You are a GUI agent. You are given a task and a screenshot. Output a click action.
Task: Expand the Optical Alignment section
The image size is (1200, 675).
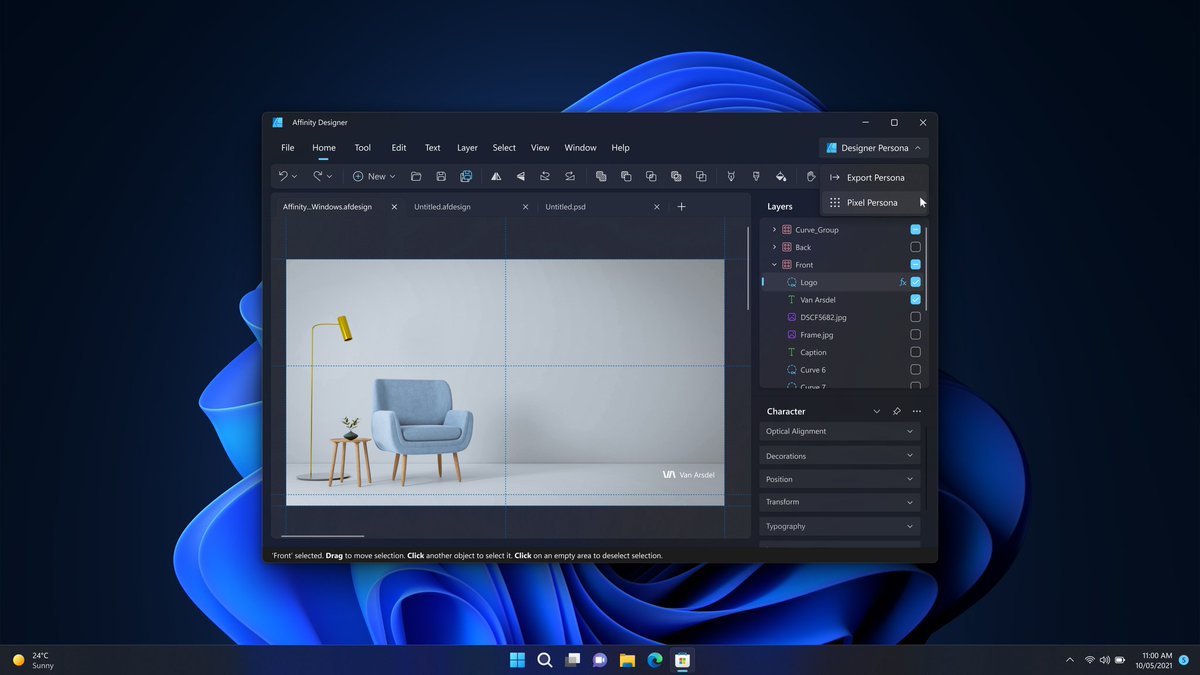(840, 431)
